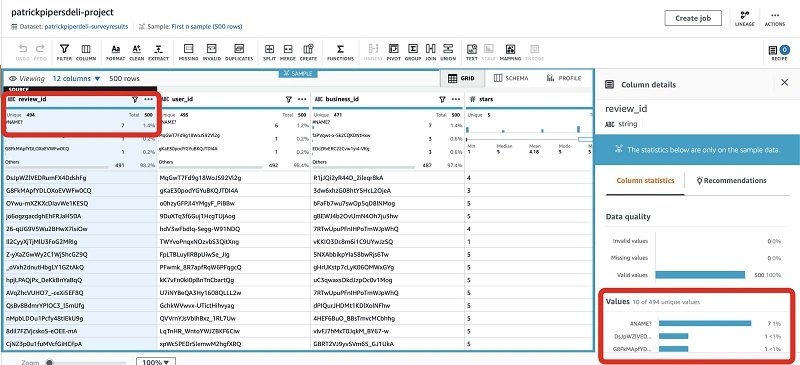Image resolution: width=800 pixels, height=365 pixels.
Task: Select cell R1jJQi2yR44D_2iIeqr8kA
Action: (388, 178)
